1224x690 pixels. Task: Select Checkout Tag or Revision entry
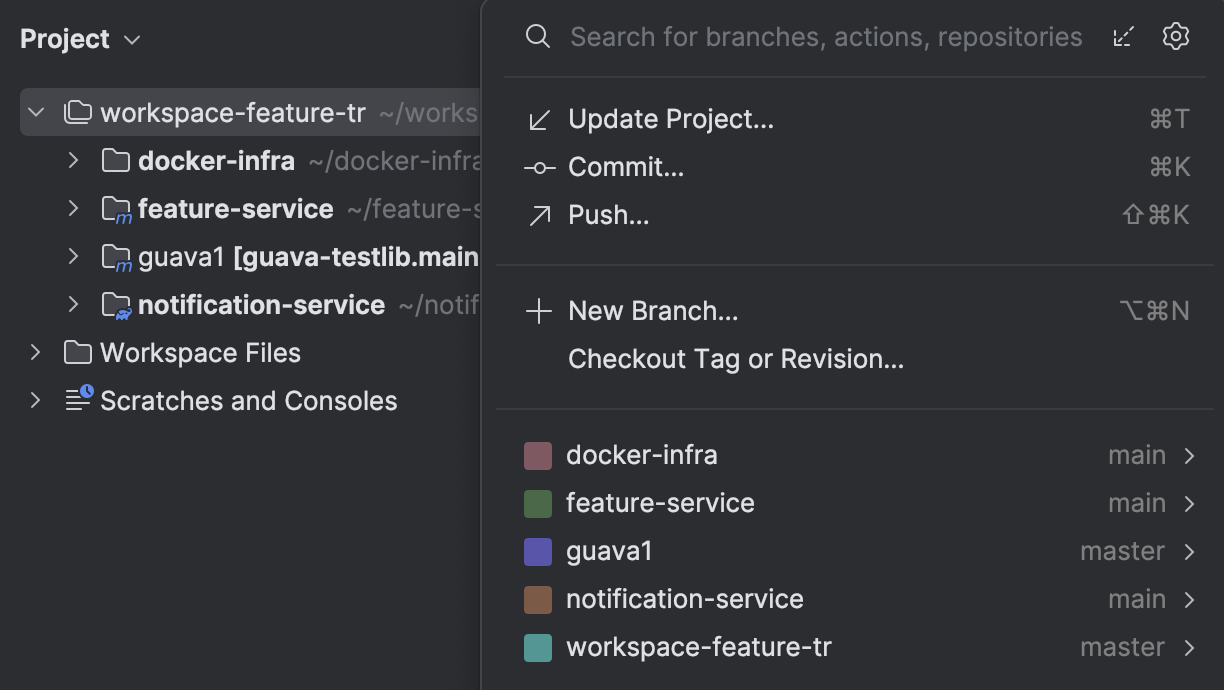point(735,358)
